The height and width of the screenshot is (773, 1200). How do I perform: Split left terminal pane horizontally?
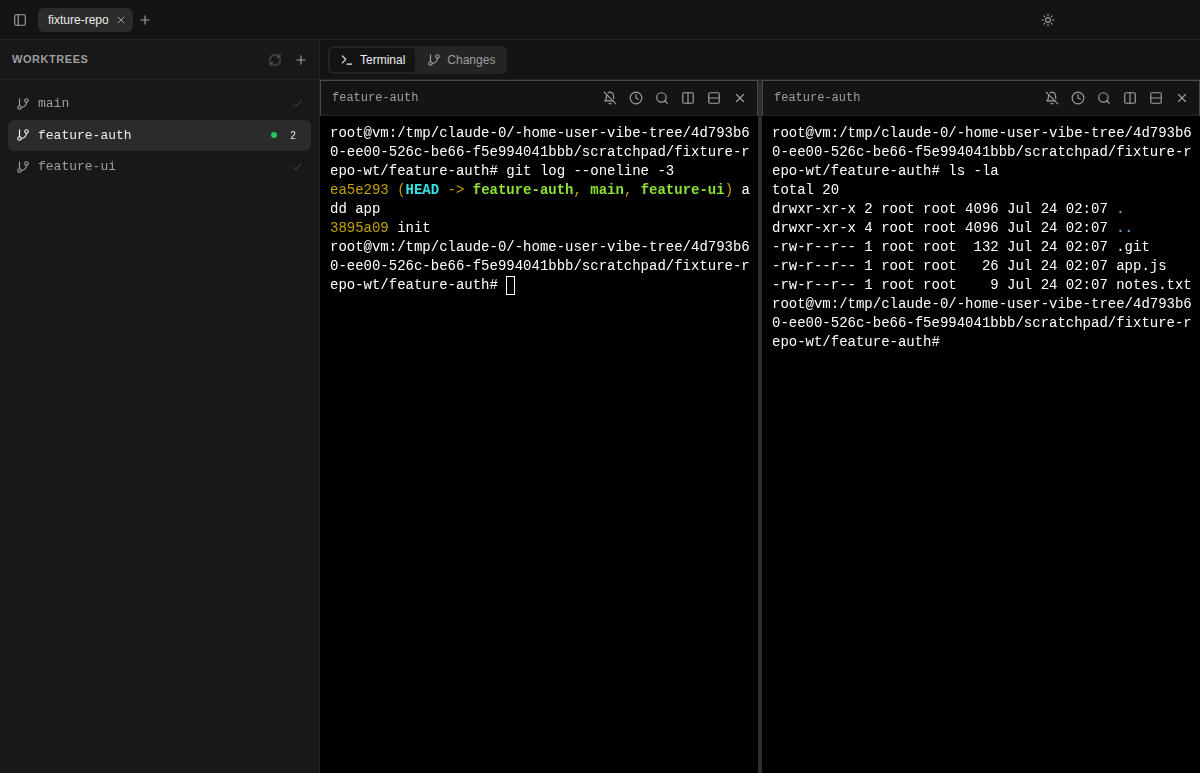coord(714,98)
